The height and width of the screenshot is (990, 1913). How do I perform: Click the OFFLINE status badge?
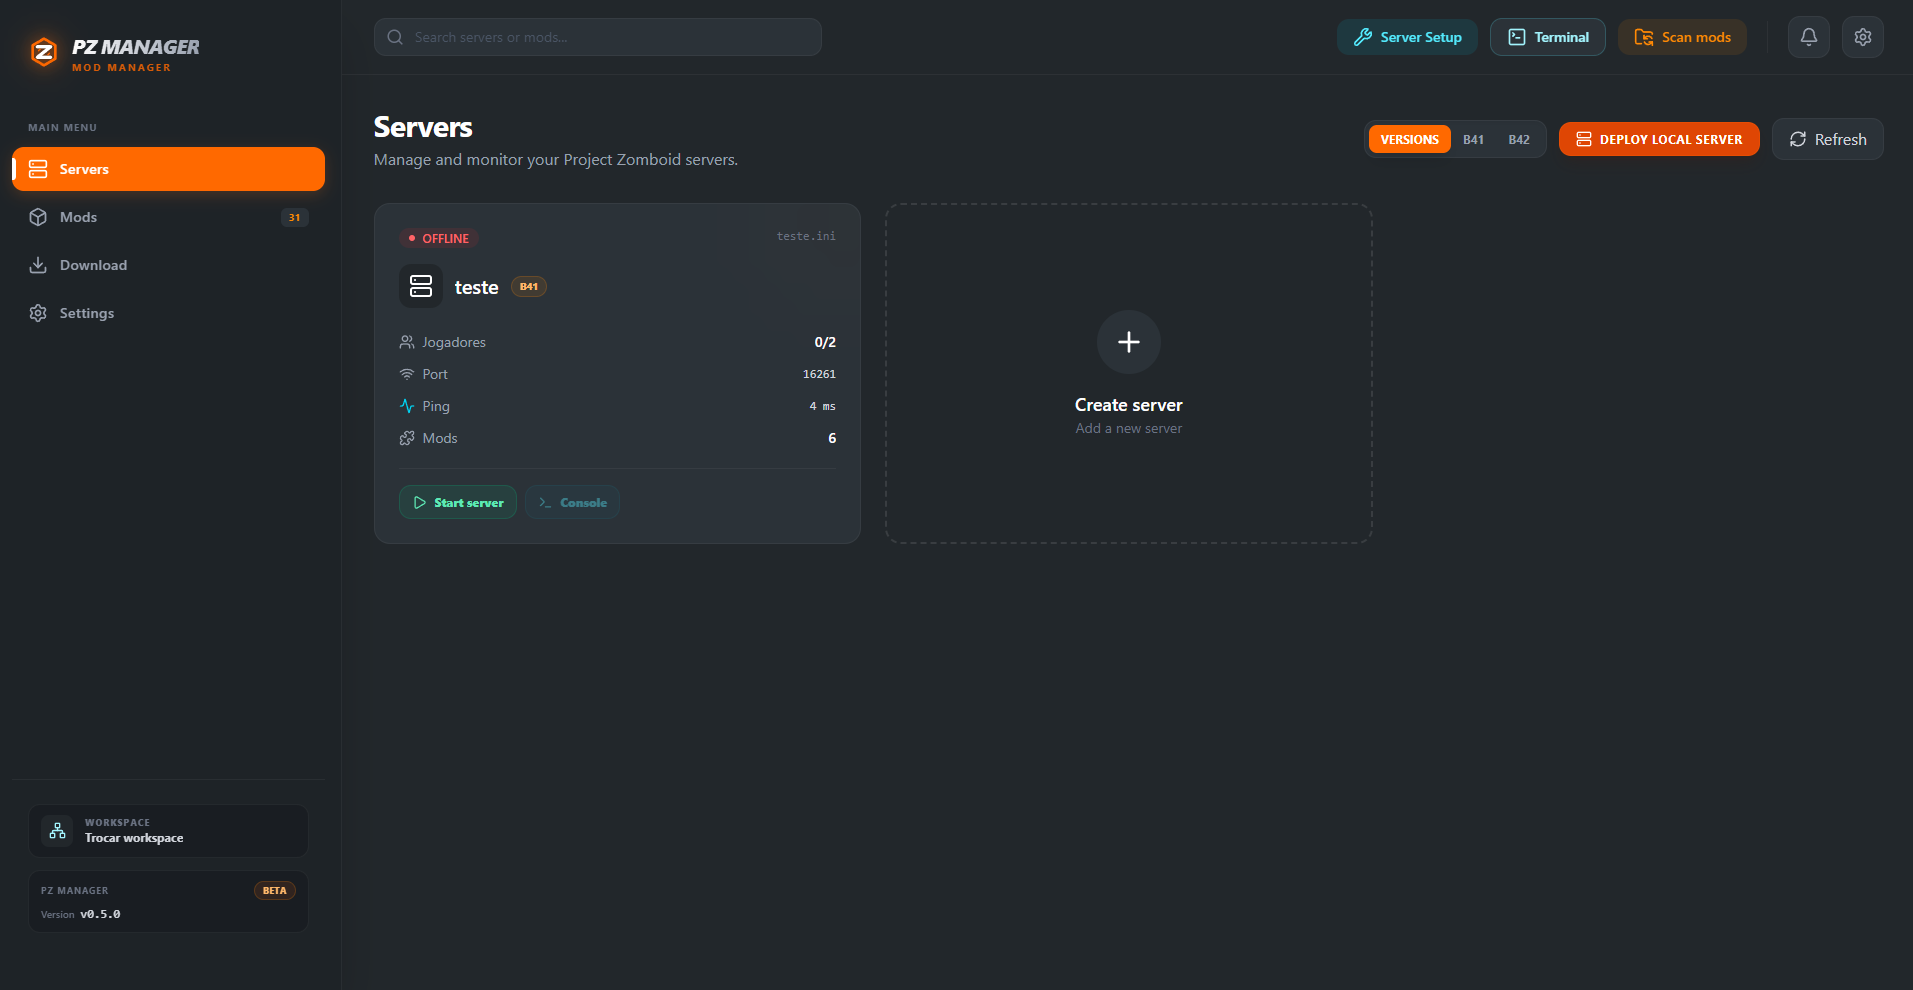439,238
